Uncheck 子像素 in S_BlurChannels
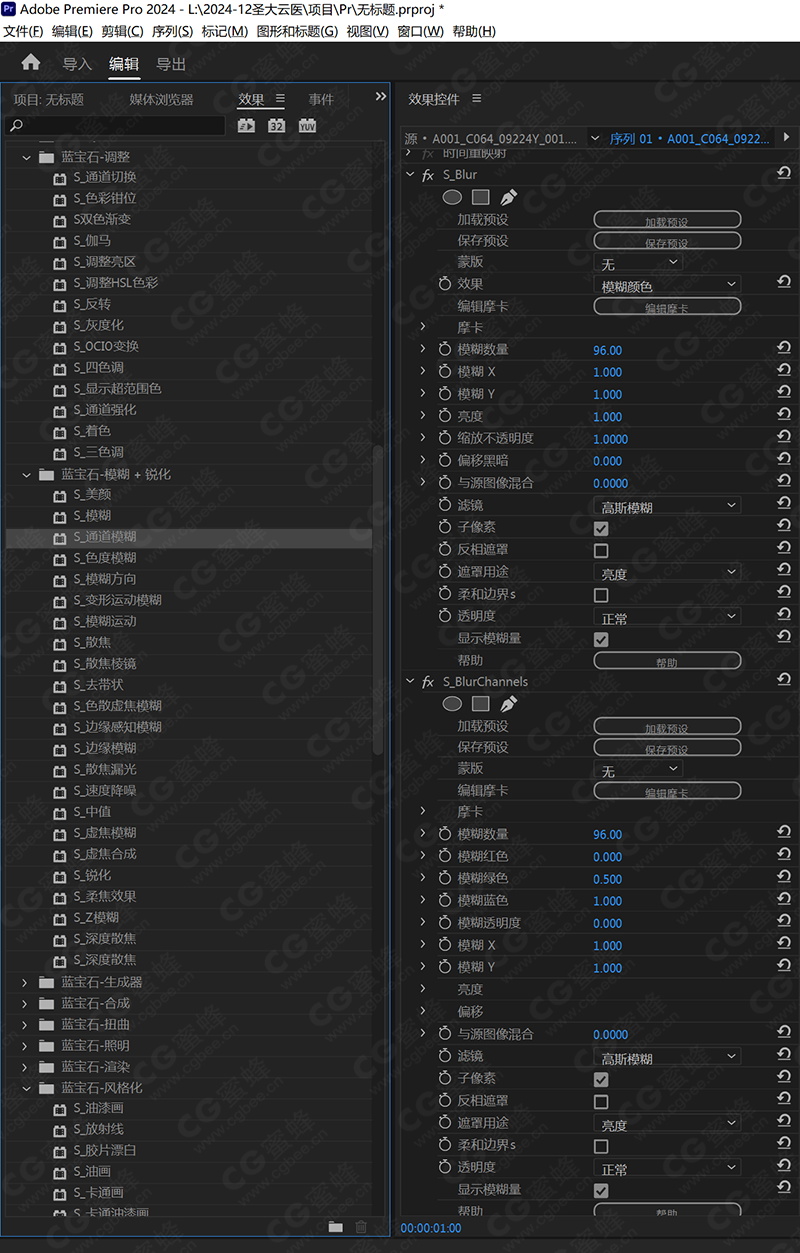Image resolution: width=800 pixels, height=1253 pixels. pyautogui.click(x=601, y=1079)
